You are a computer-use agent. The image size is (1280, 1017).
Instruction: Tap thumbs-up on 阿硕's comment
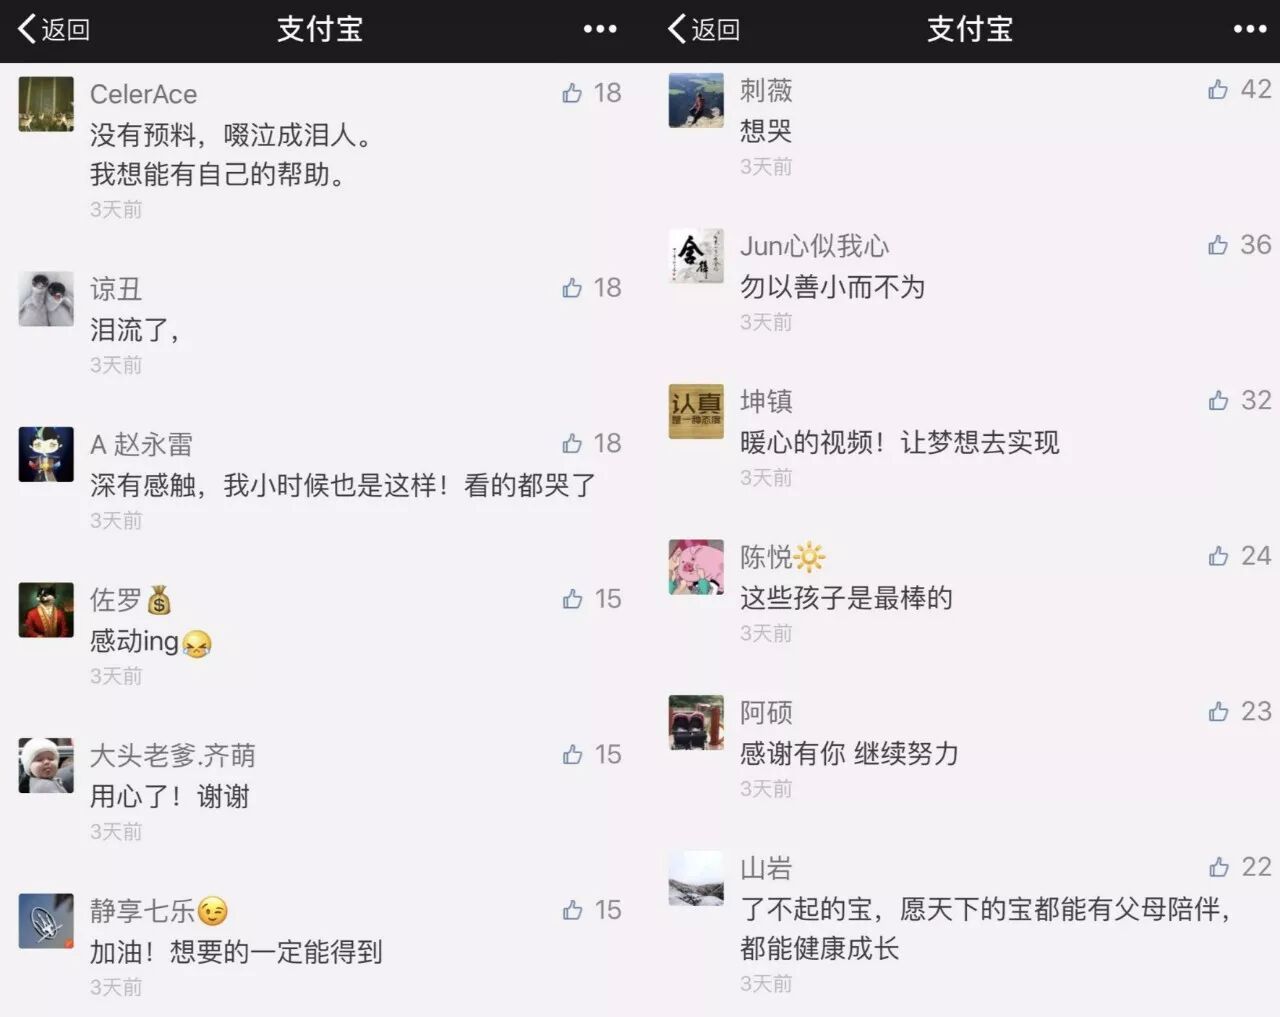1218,712
